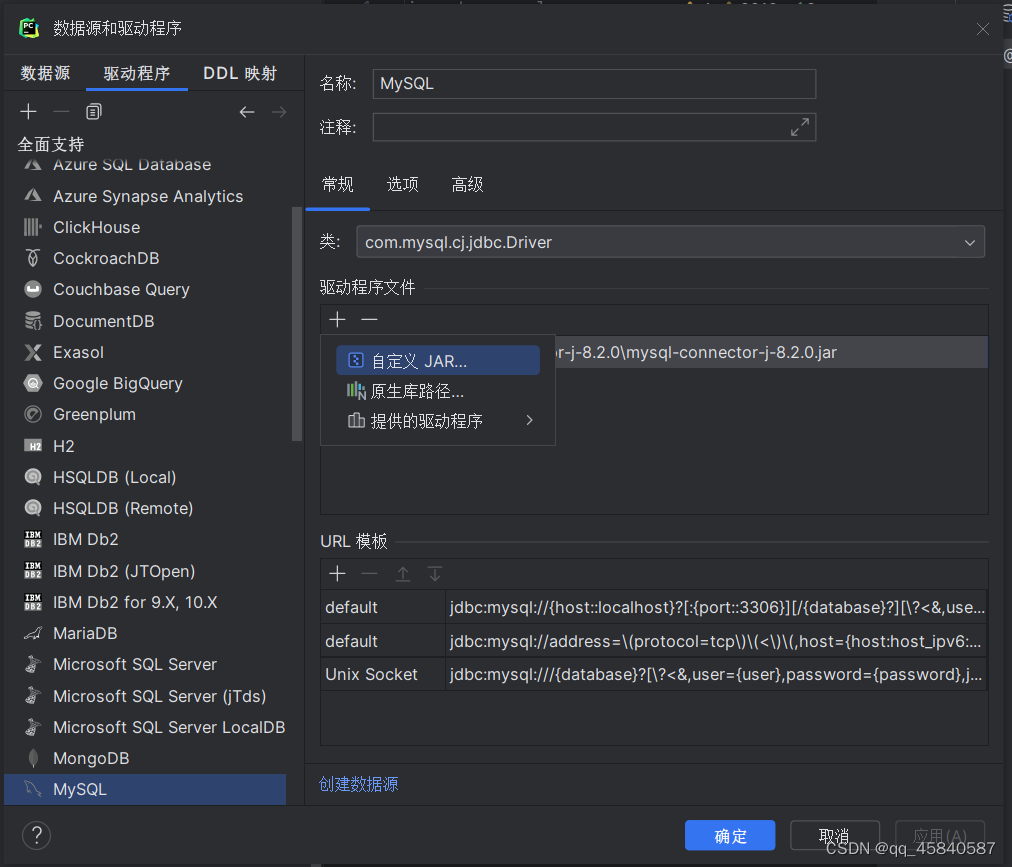Click the 名称 field containing MySQL
The width and height of the screenshot is (1012, 867).
pyautogui.click(x=594, y=84)
